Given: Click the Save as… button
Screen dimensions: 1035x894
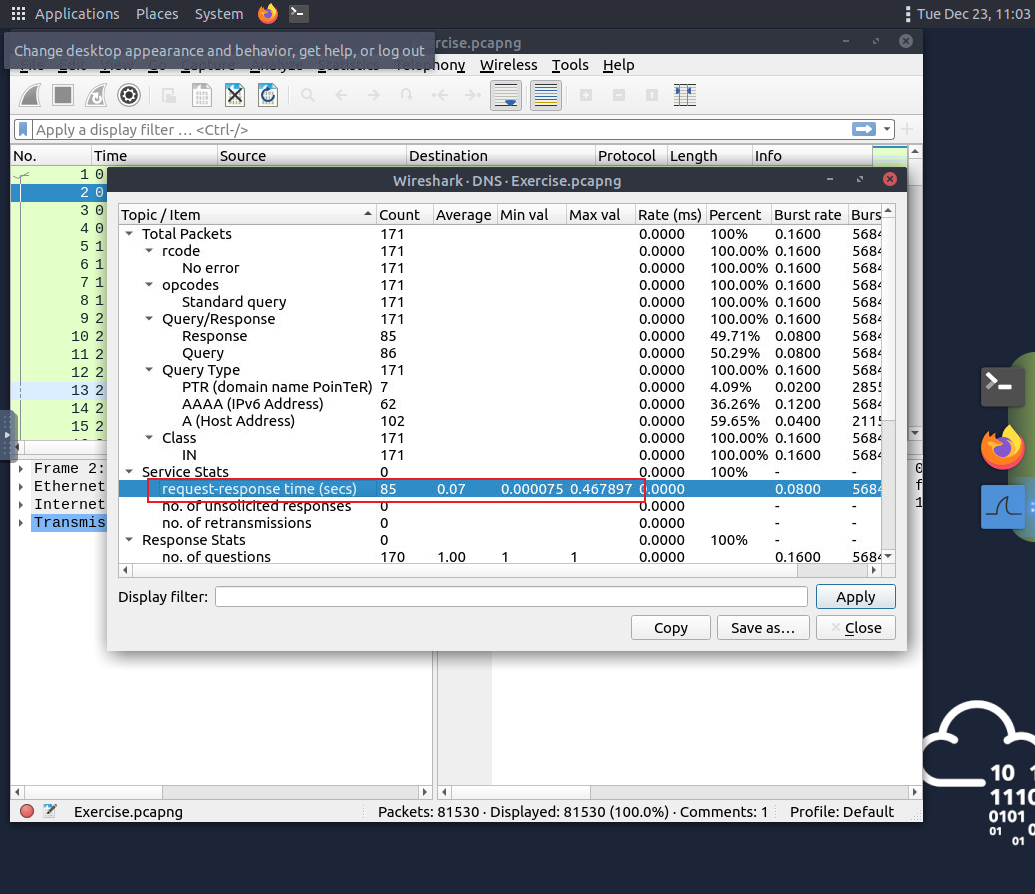Looking at the screenshot, I should tap(763, 628).
